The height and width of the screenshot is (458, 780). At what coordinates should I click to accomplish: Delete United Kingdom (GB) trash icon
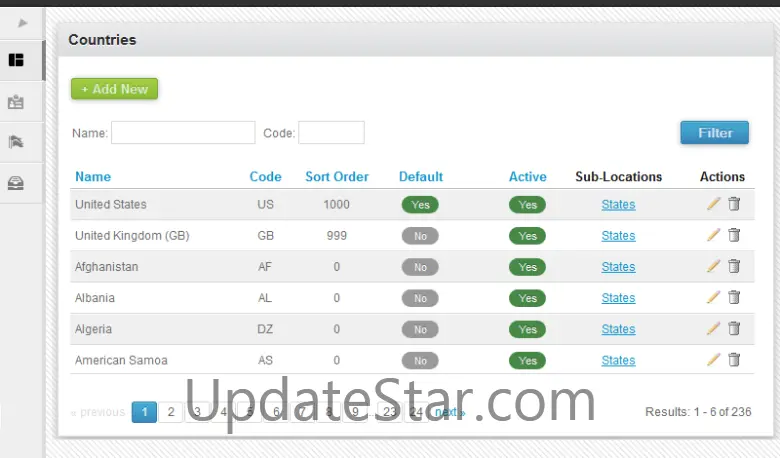(734, 235)
